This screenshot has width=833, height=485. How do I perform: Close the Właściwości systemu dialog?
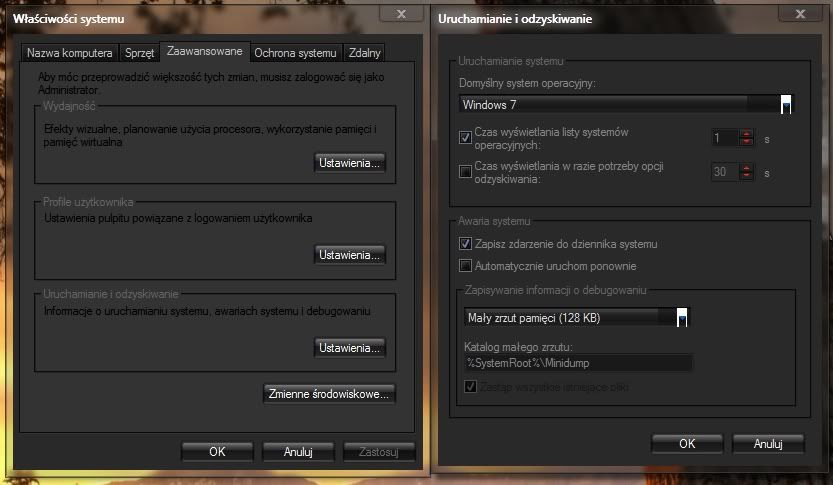[x=401, y=14]
